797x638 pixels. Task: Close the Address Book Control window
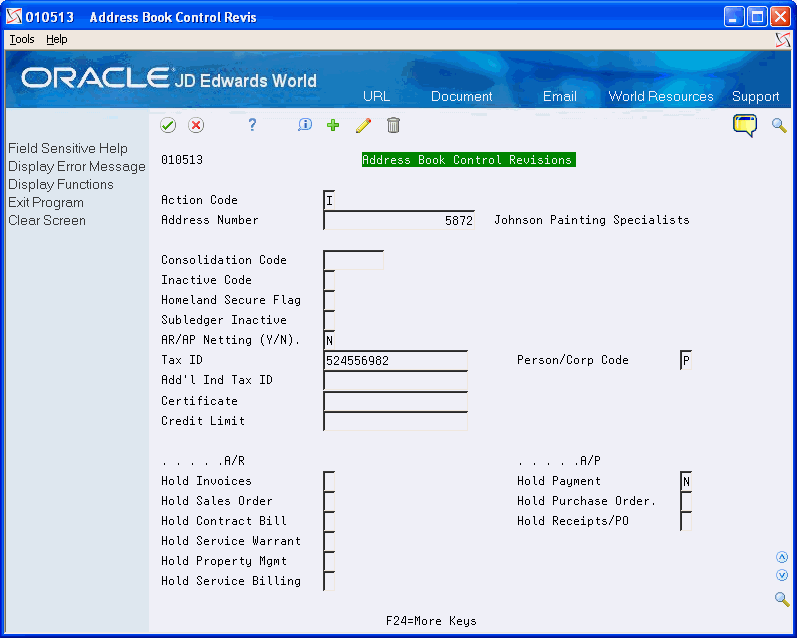[x=780, y=17]
